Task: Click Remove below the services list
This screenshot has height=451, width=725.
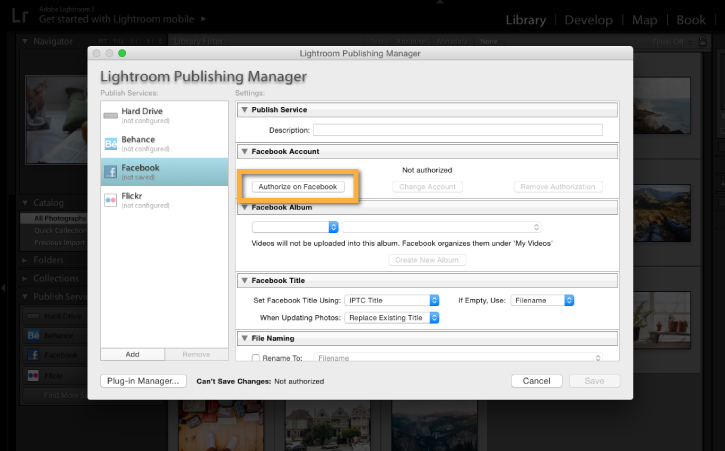Action: click(196, 354)
